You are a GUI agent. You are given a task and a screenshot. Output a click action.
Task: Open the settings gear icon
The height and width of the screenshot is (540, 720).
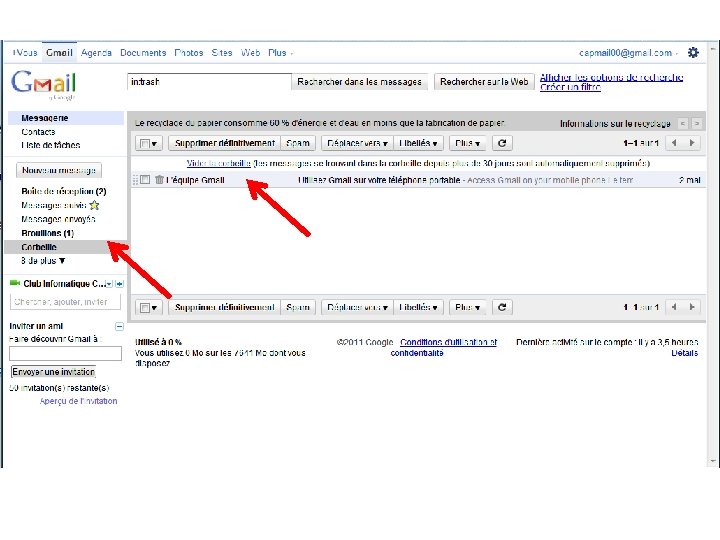[693, 53]
